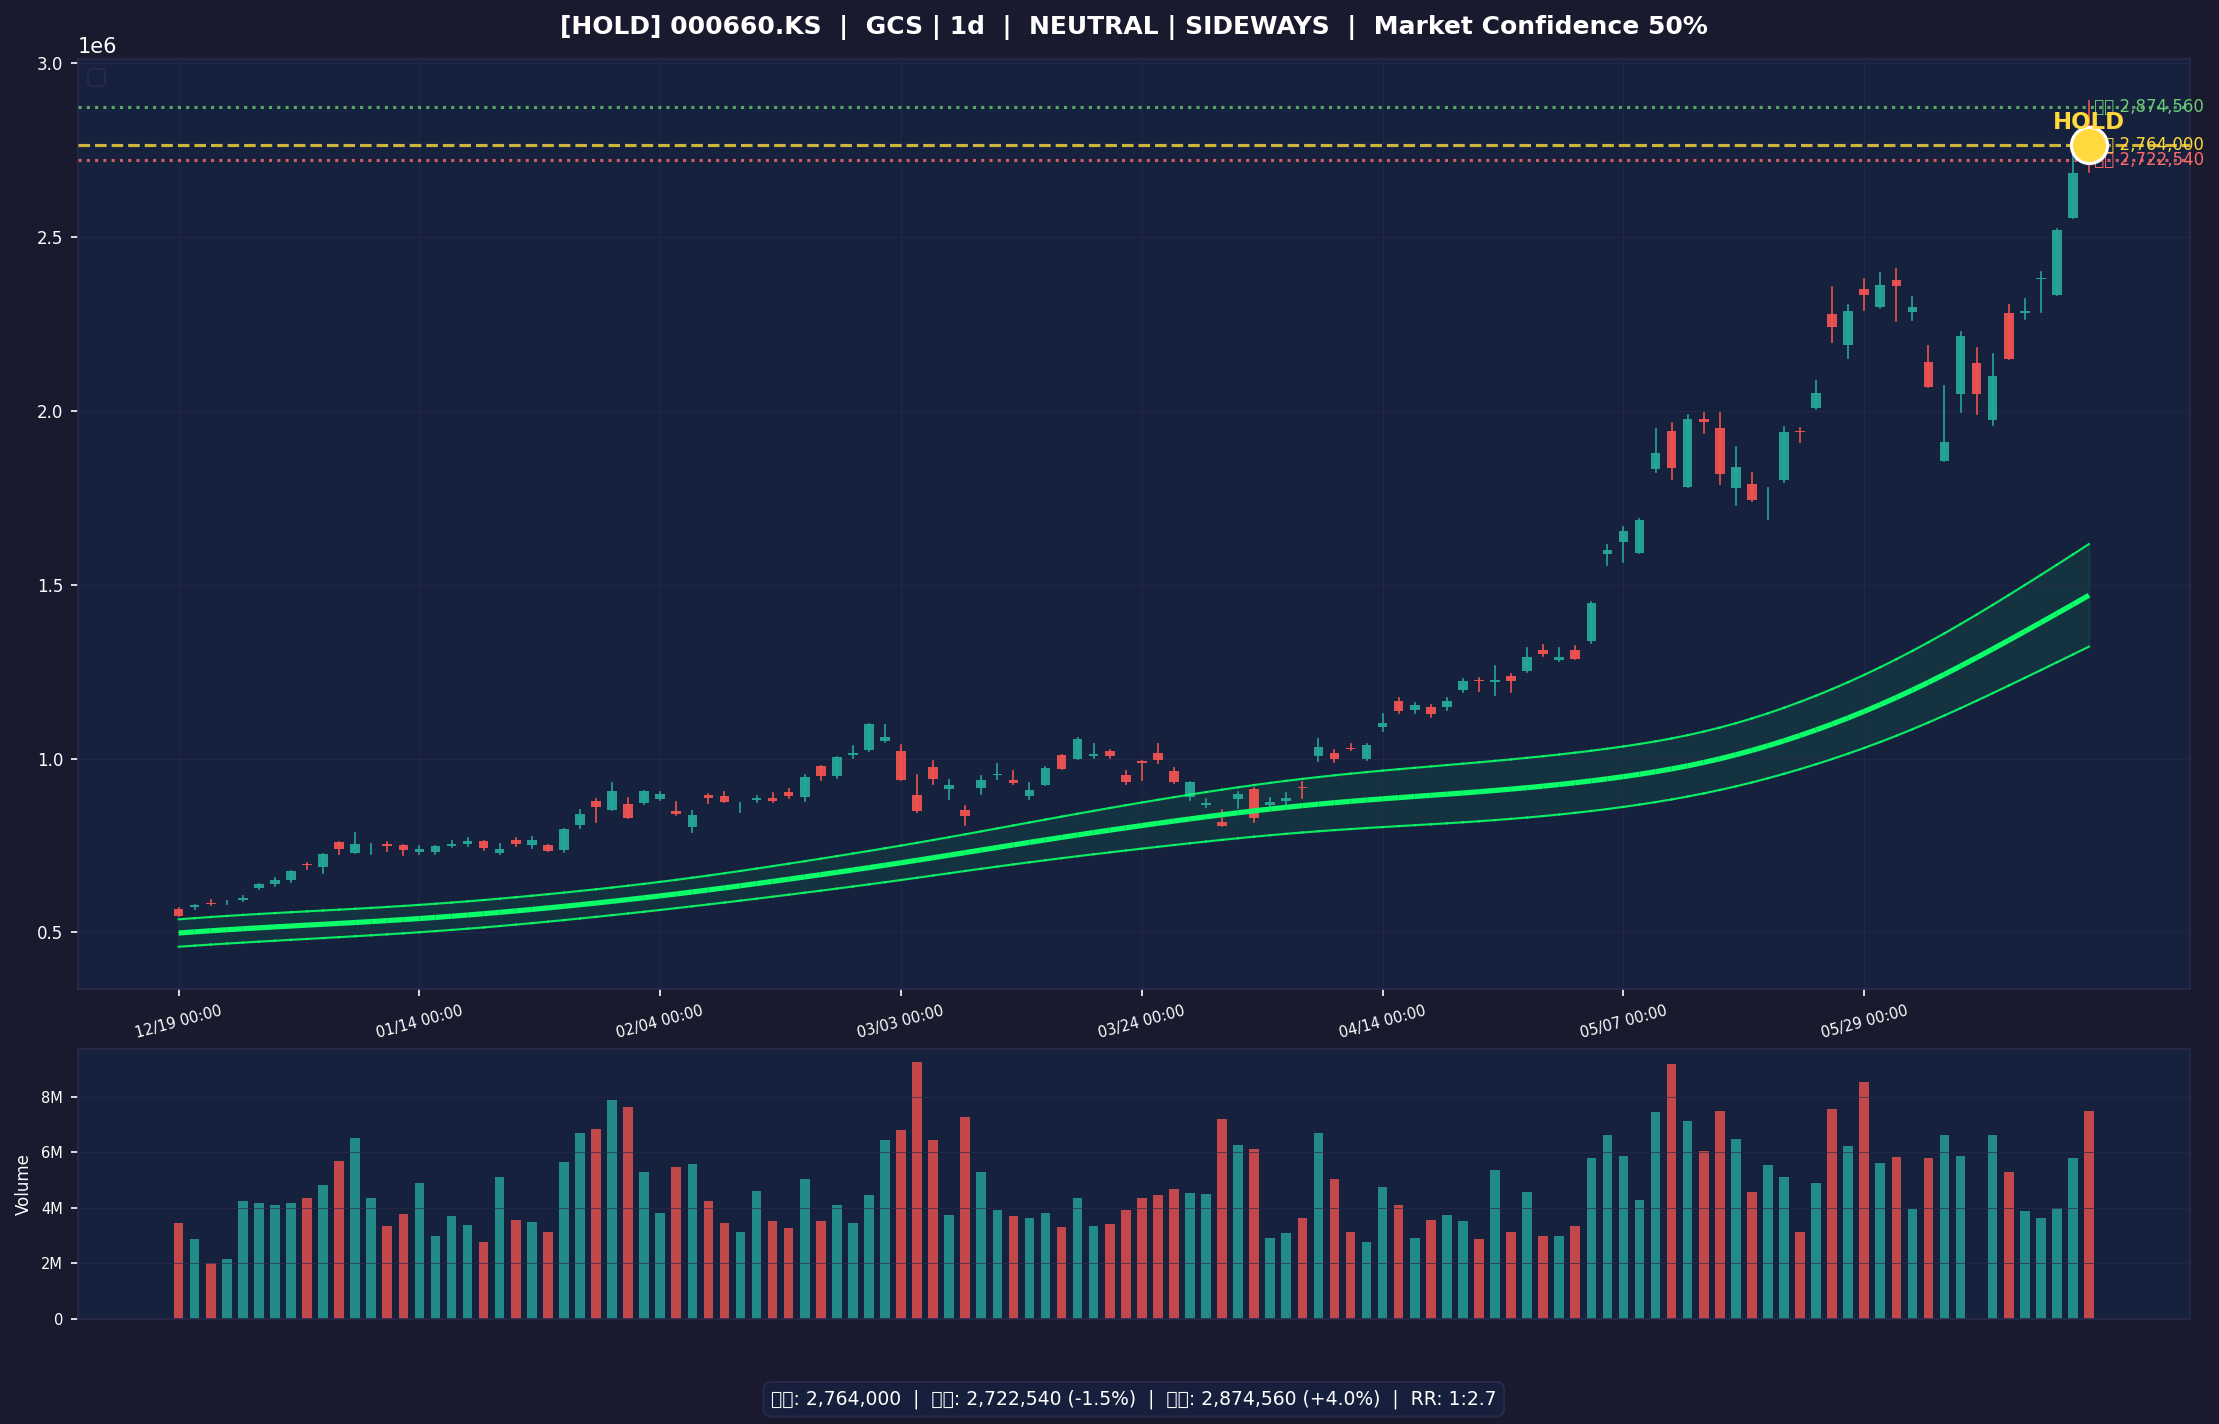Click the bottom summary box showing RR: 1:2.7
Image resolution: width=2219 pixels, height=1424 pixels.
[1133, 1399]
